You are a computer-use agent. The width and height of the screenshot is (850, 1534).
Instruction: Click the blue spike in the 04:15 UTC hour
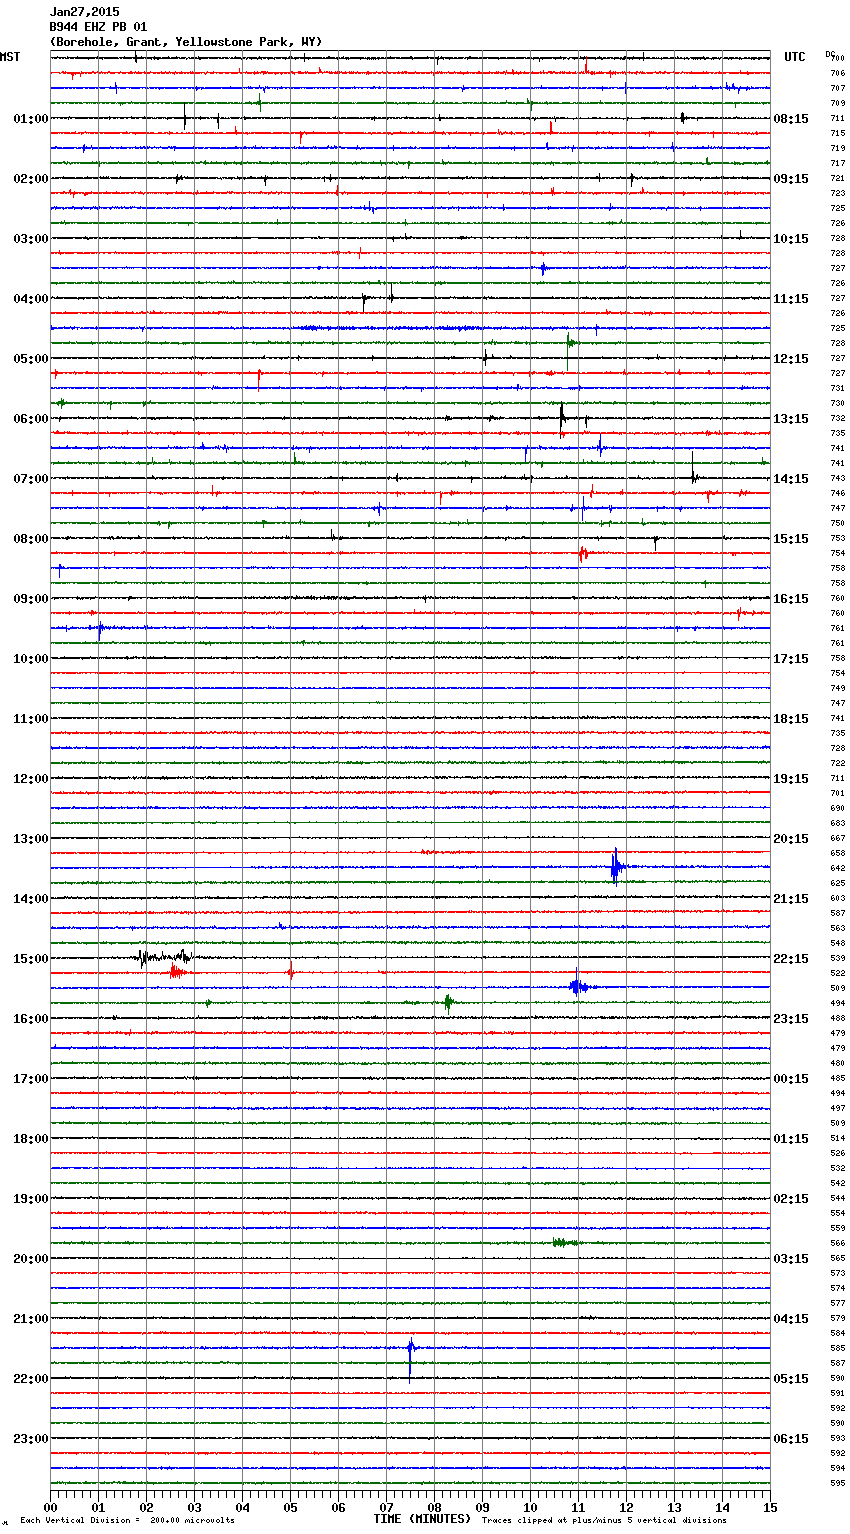410,1358
